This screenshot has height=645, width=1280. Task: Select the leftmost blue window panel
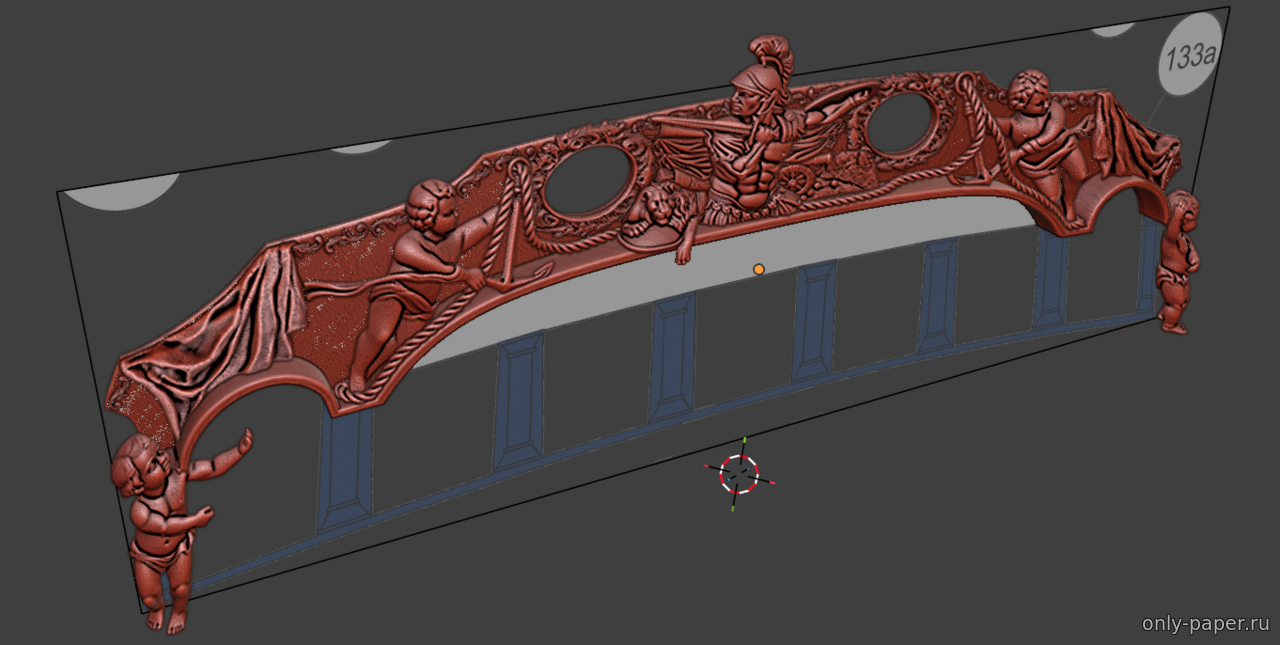click(344, 470)
